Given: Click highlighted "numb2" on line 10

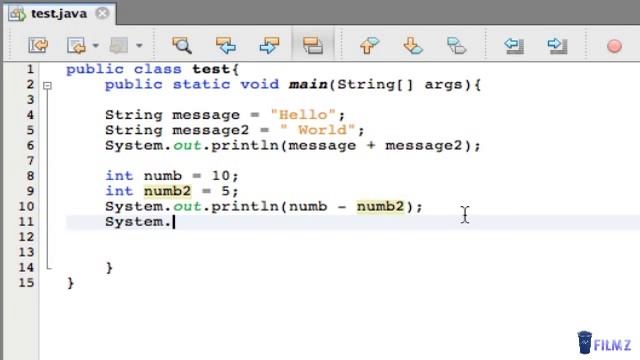Looking at the screenshot, I should pos(380,207).
